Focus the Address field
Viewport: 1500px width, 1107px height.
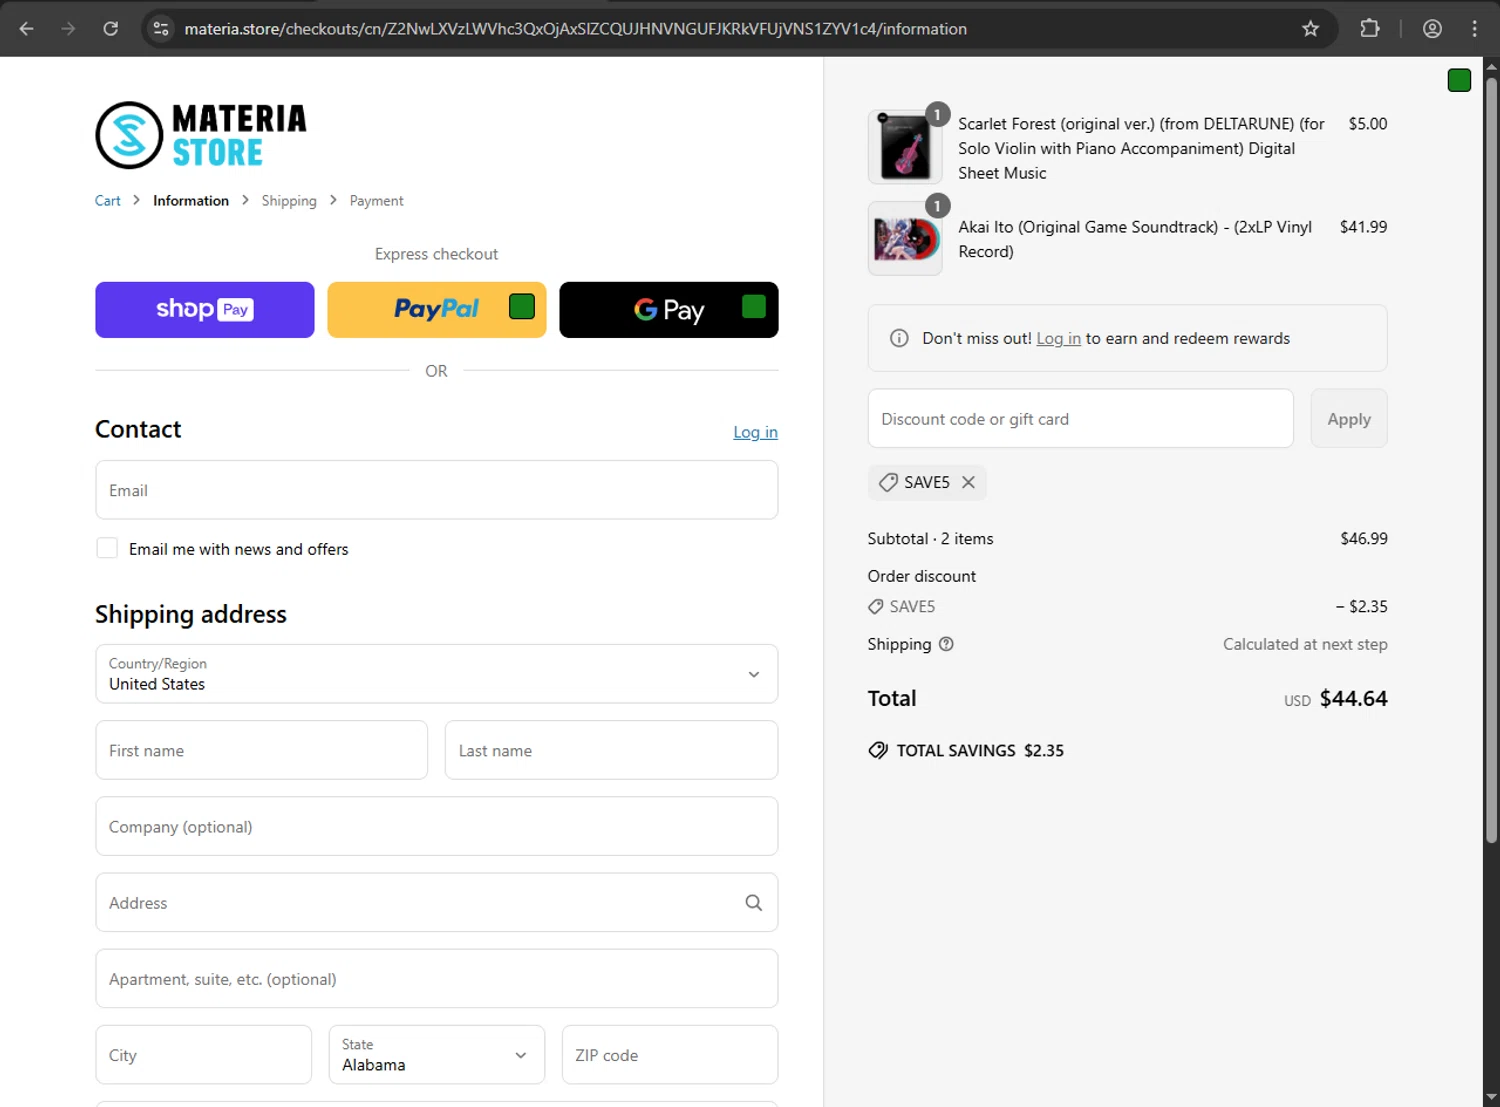(436, 903)
